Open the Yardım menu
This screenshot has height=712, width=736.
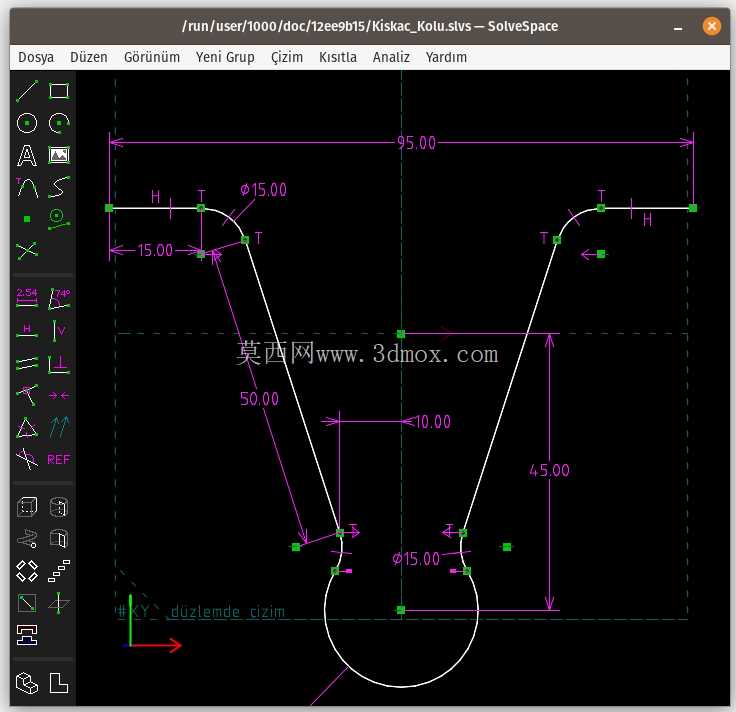(x=446, y=57)
